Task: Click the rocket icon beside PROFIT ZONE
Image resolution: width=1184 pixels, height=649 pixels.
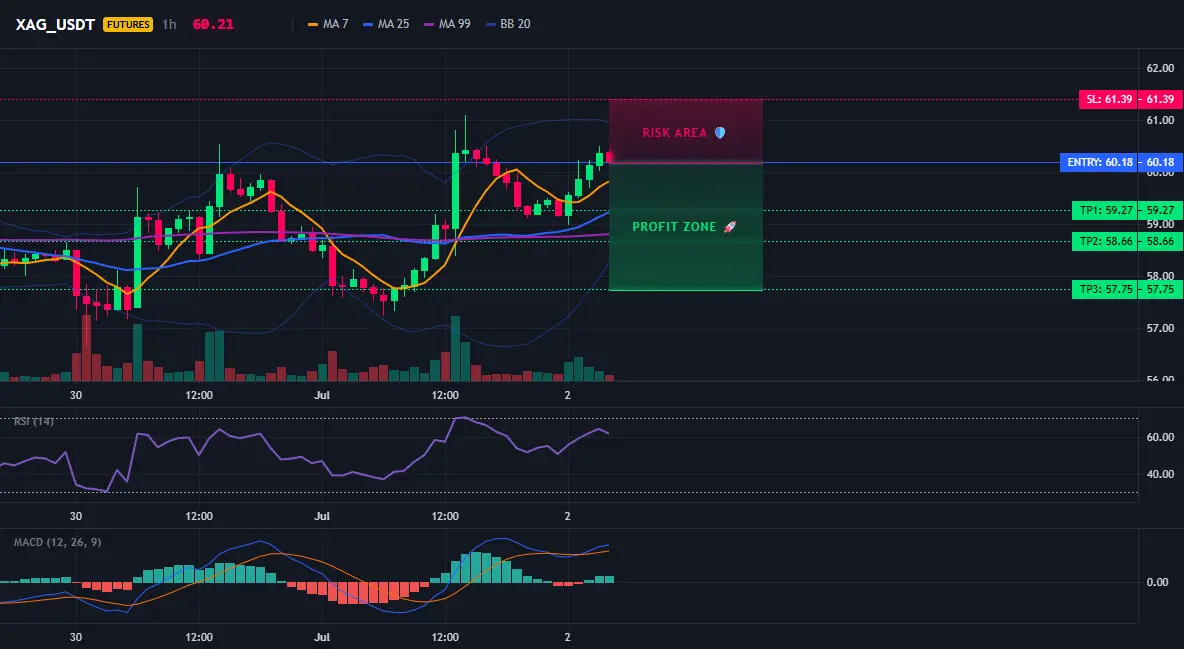Action: pos(729,227)
